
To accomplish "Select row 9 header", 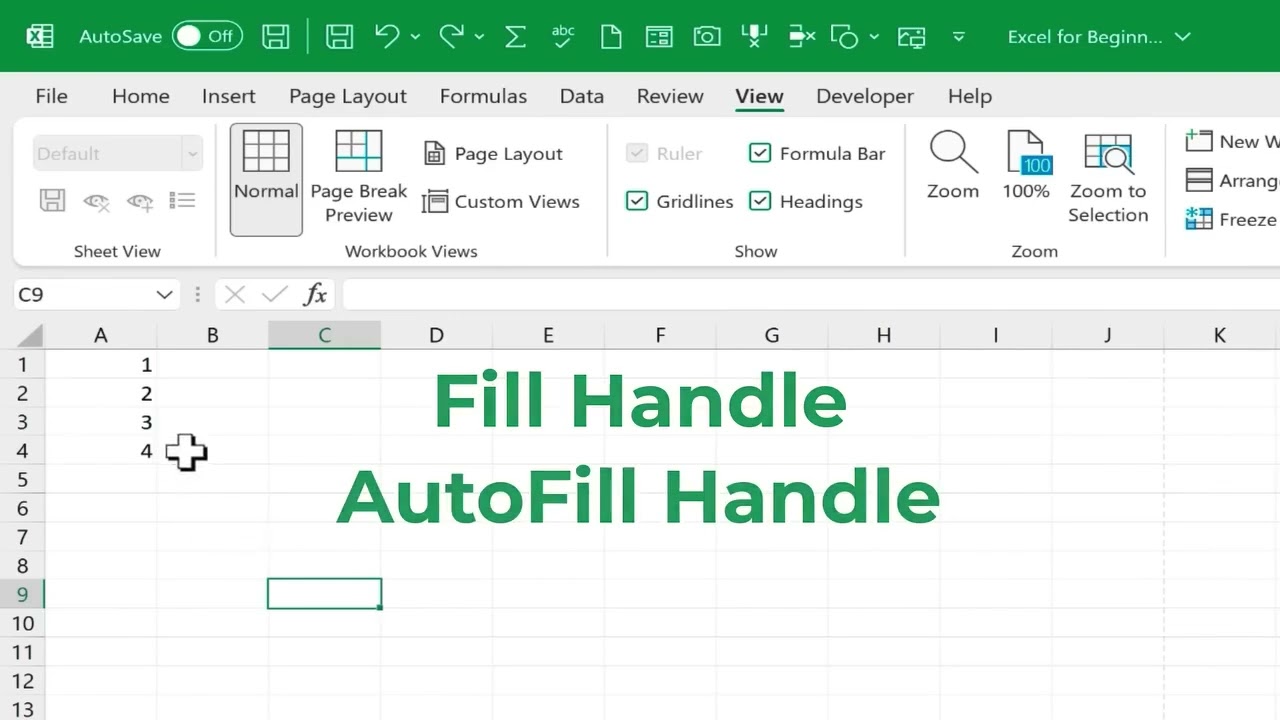I will [x=22, y=594].
